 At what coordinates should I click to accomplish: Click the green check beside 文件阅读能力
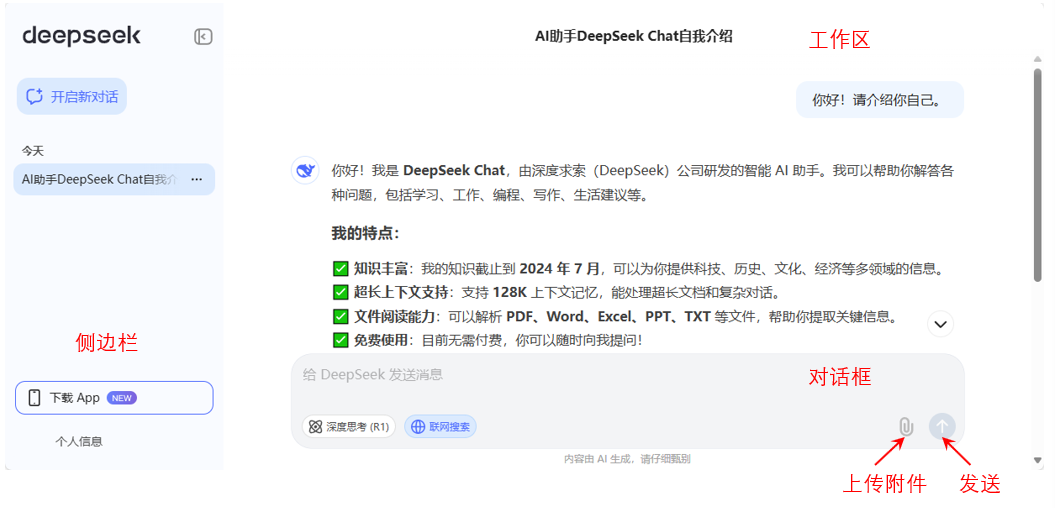pos(340,316)
